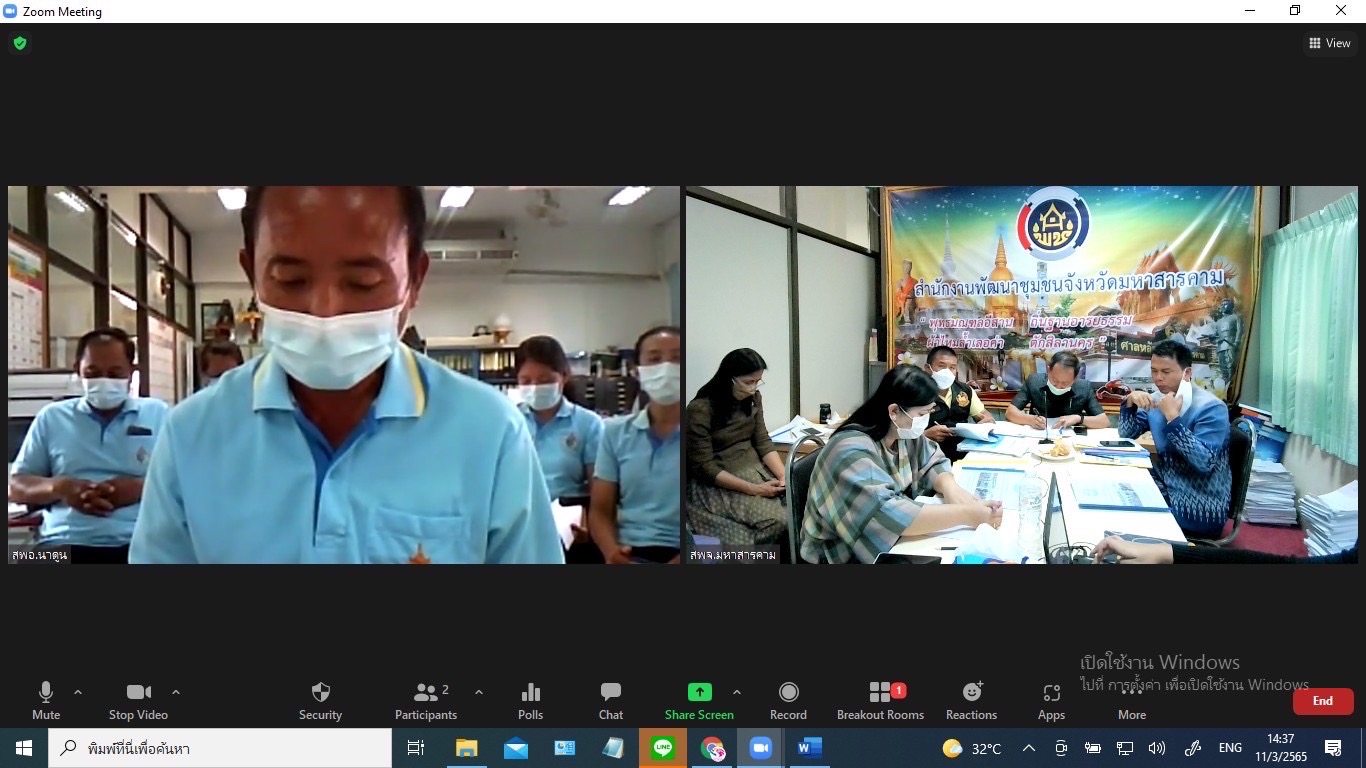
Task: Click the Zoom taskbar icon
Action: click(x=761, y=748)
